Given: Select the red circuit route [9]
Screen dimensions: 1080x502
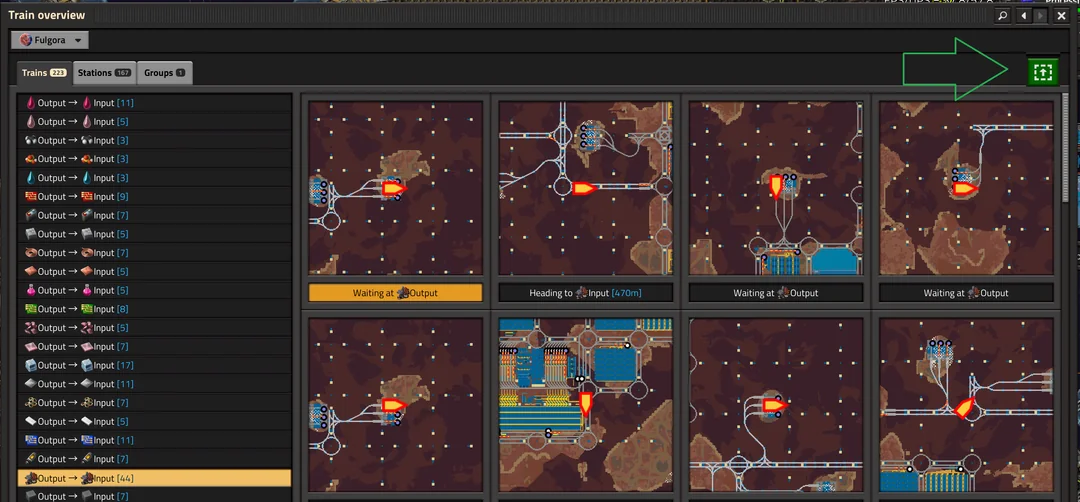Looking at the screenshot, I should pos(154,196).
